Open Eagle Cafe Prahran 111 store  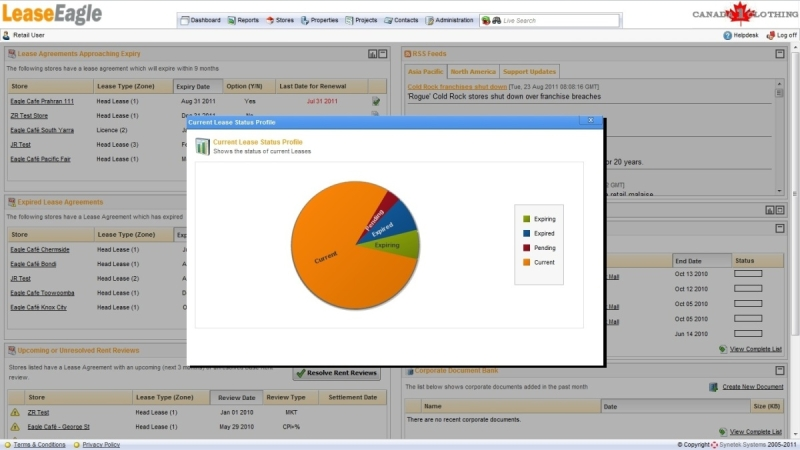pos(42,101)
